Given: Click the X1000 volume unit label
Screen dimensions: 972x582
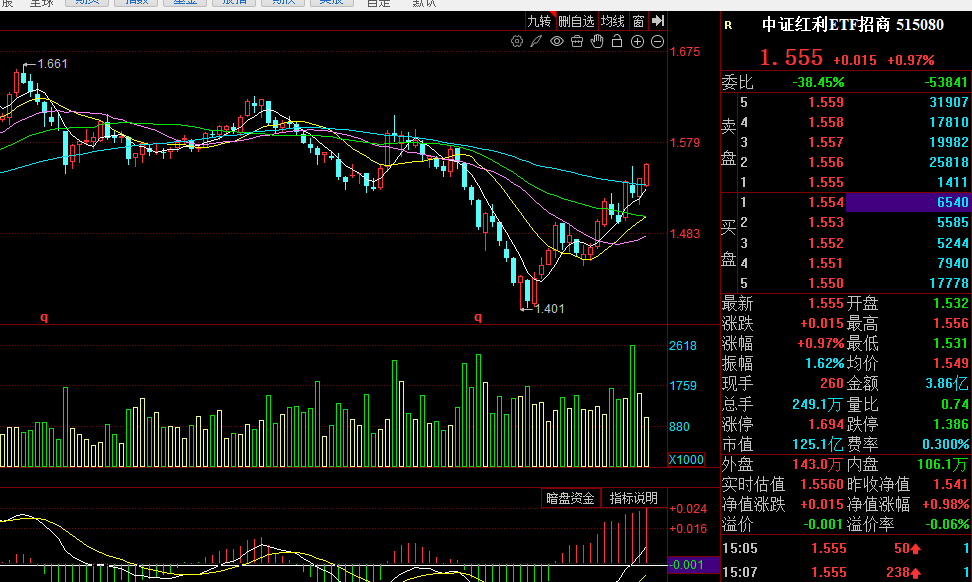Looking at the screenshot, I should coord(686,459).
